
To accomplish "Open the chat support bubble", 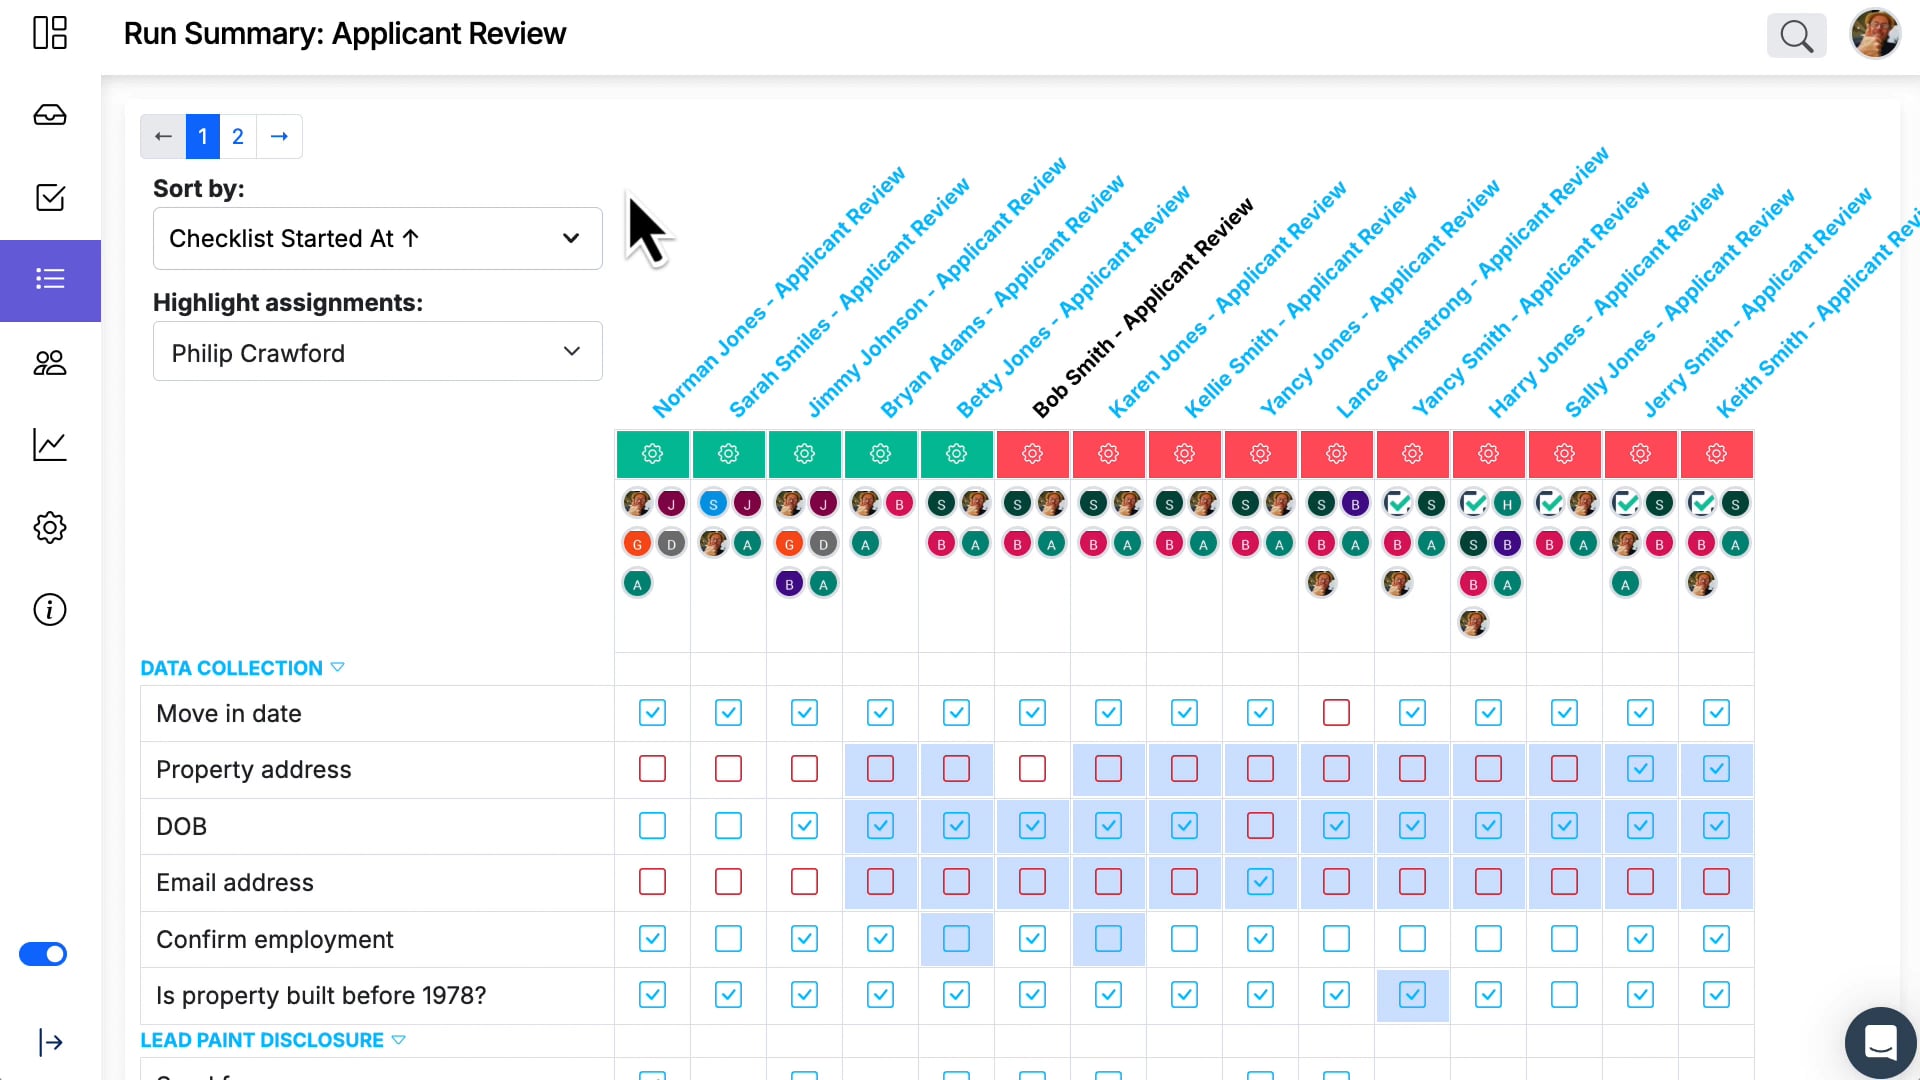I will click(1880, 1042).
